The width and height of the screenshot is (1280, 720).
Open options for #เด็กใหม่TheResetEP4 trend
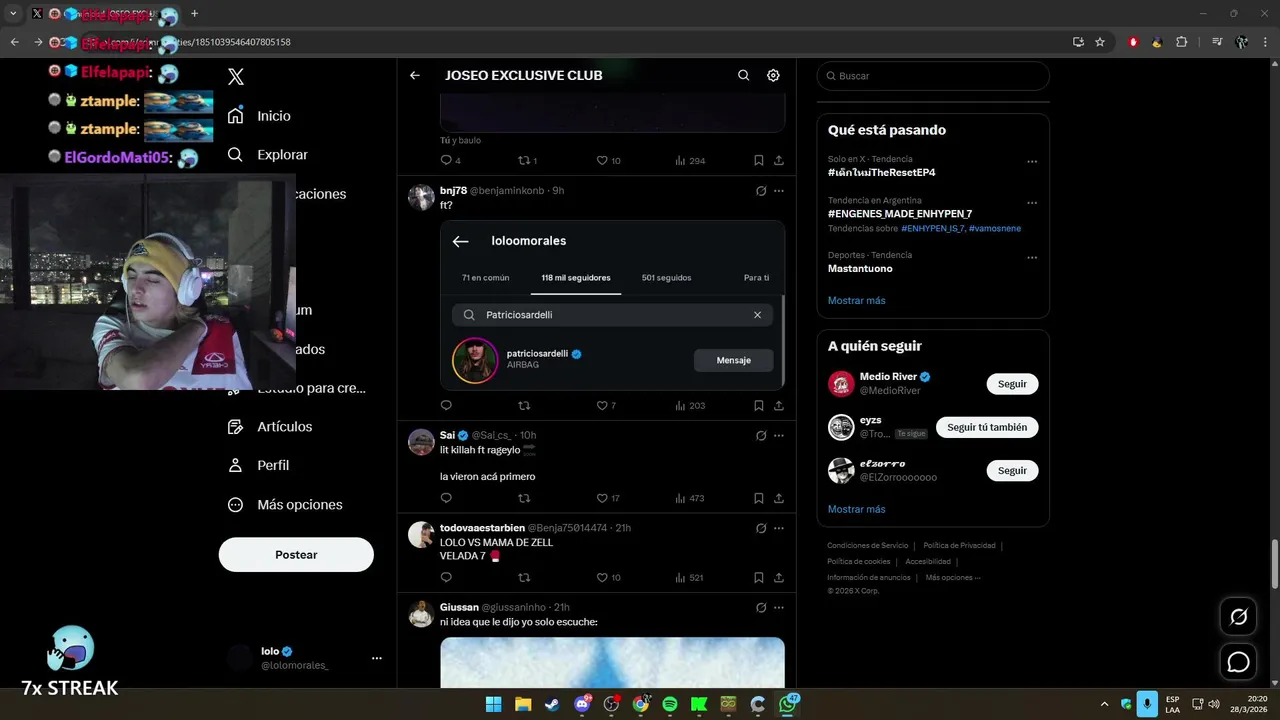[1032, 162]
